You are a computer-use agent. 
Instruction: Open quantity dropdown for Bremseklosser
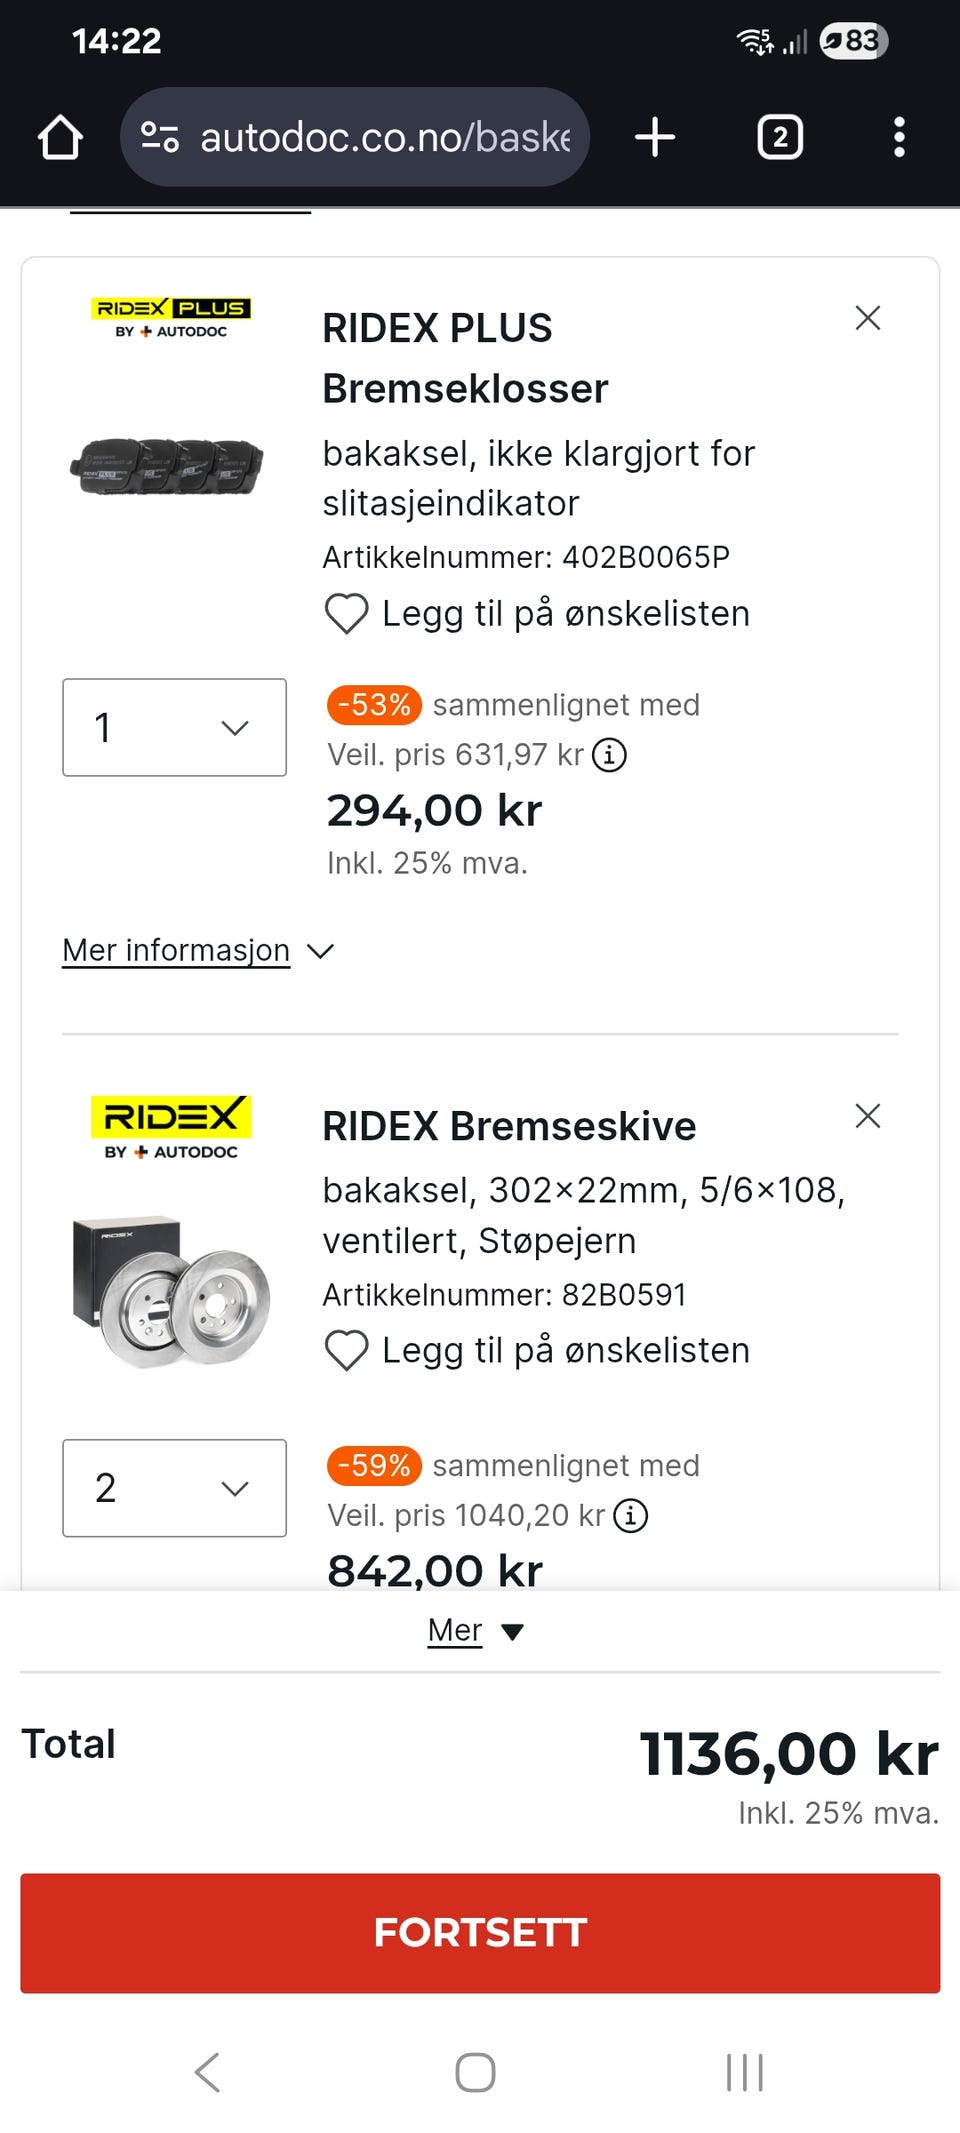coord(174,727)
